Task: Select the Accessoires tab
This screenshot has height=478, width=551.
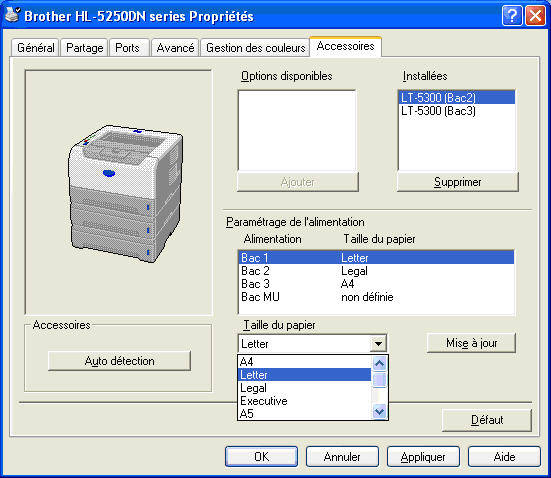Action: click(x=345, y=46)
